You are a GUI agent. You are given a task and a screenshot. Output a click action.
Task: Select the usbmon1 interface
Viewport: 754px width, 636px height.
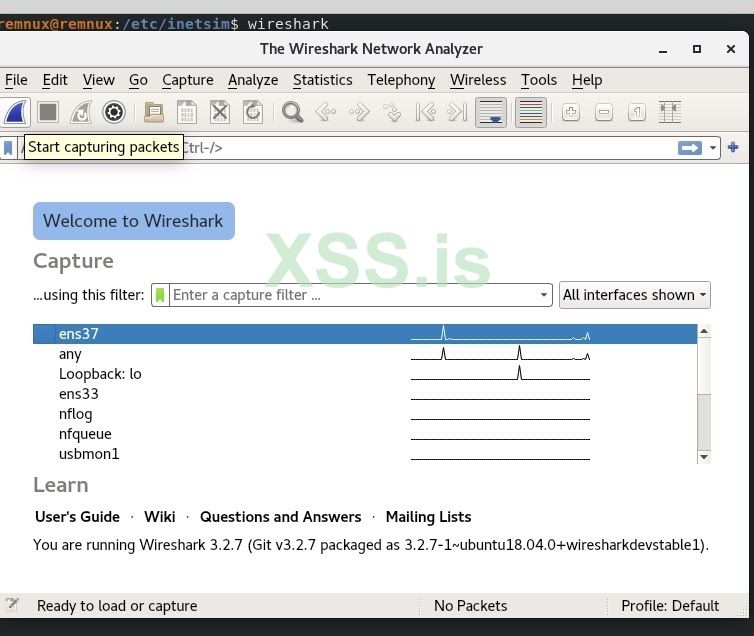[365, 454]
